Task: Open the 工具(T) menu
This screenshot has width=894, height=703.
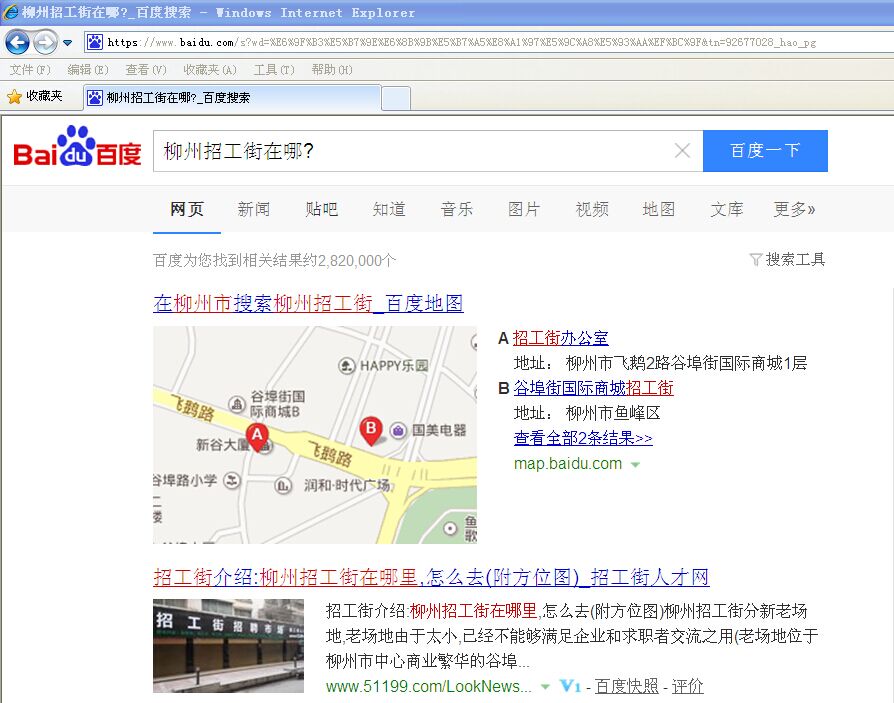Action: coord(274,70)
